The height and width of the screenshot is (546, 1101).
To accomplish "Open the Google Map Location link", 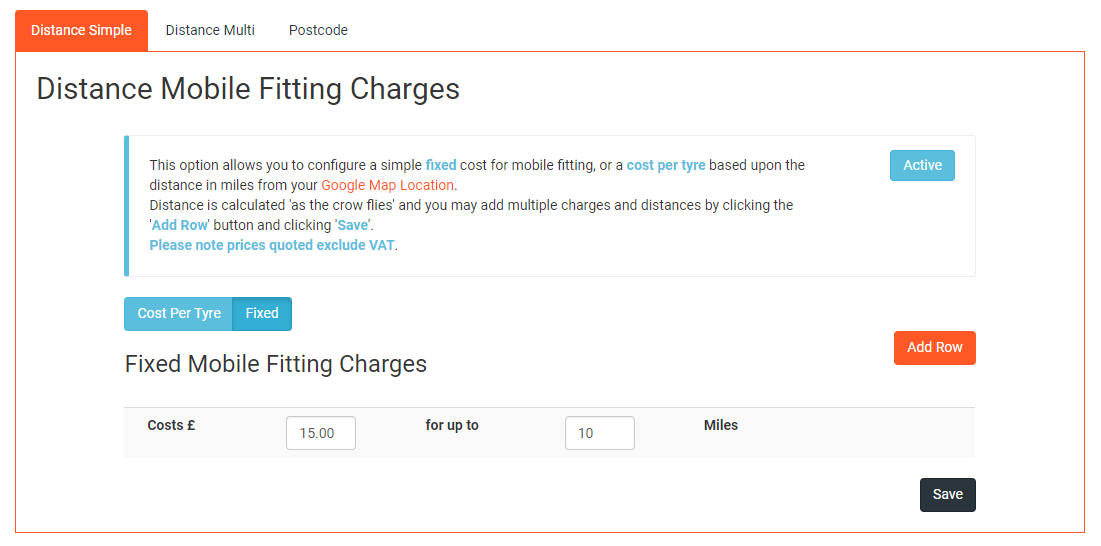I will point(388,185).
